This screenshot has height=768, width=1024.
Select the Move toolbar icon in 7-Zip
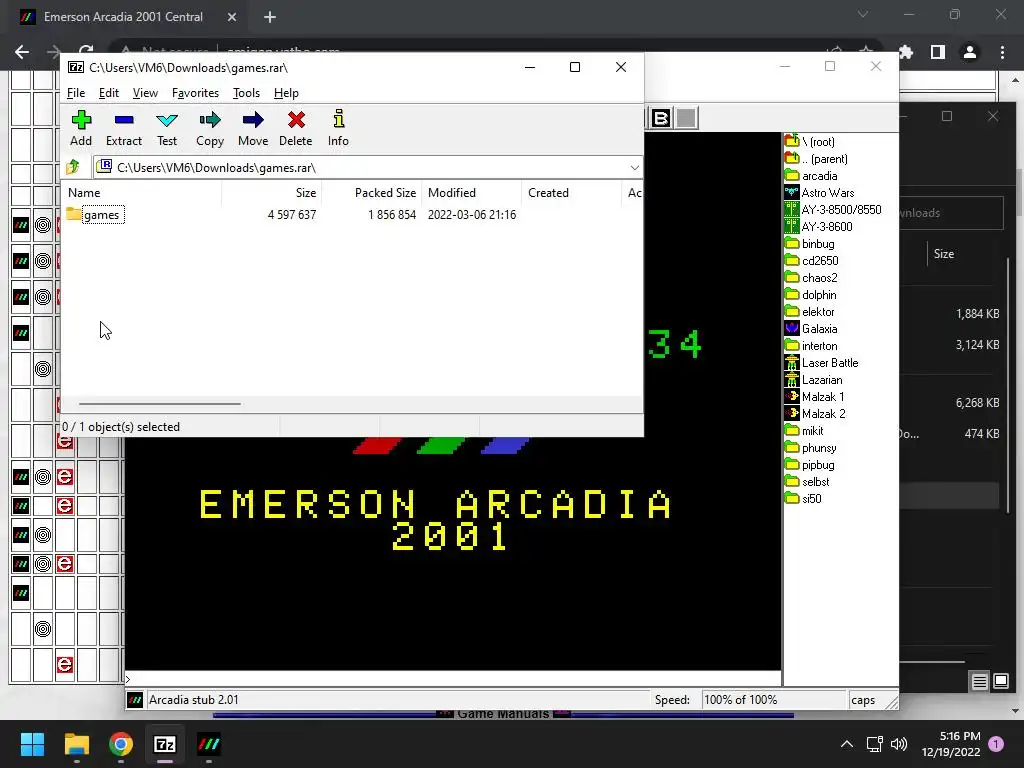253,129
